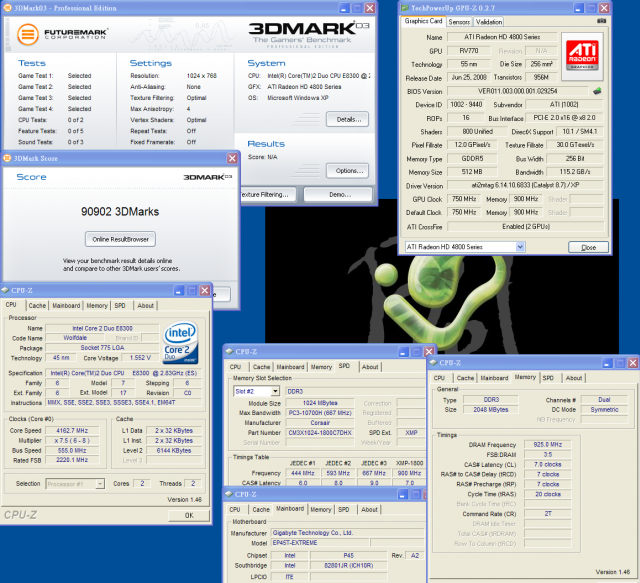Switch to the Validation tab in GPU-Z

(489, 22)
